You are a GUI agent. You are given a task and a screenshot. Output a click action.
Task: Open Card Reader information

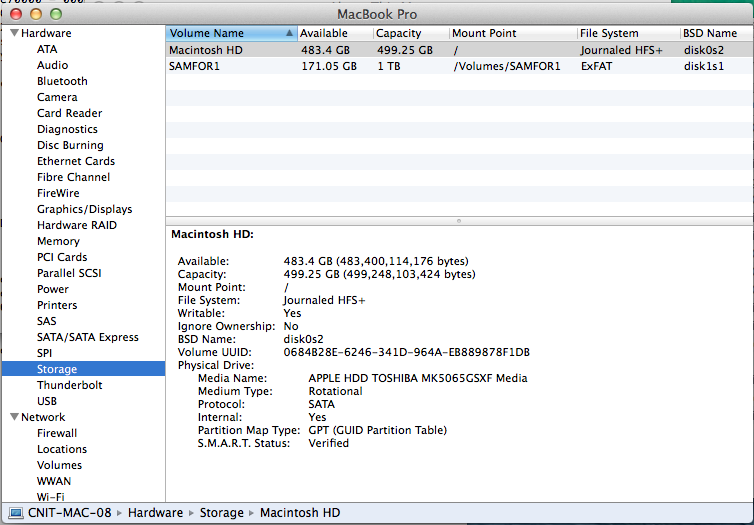(69, 113)
